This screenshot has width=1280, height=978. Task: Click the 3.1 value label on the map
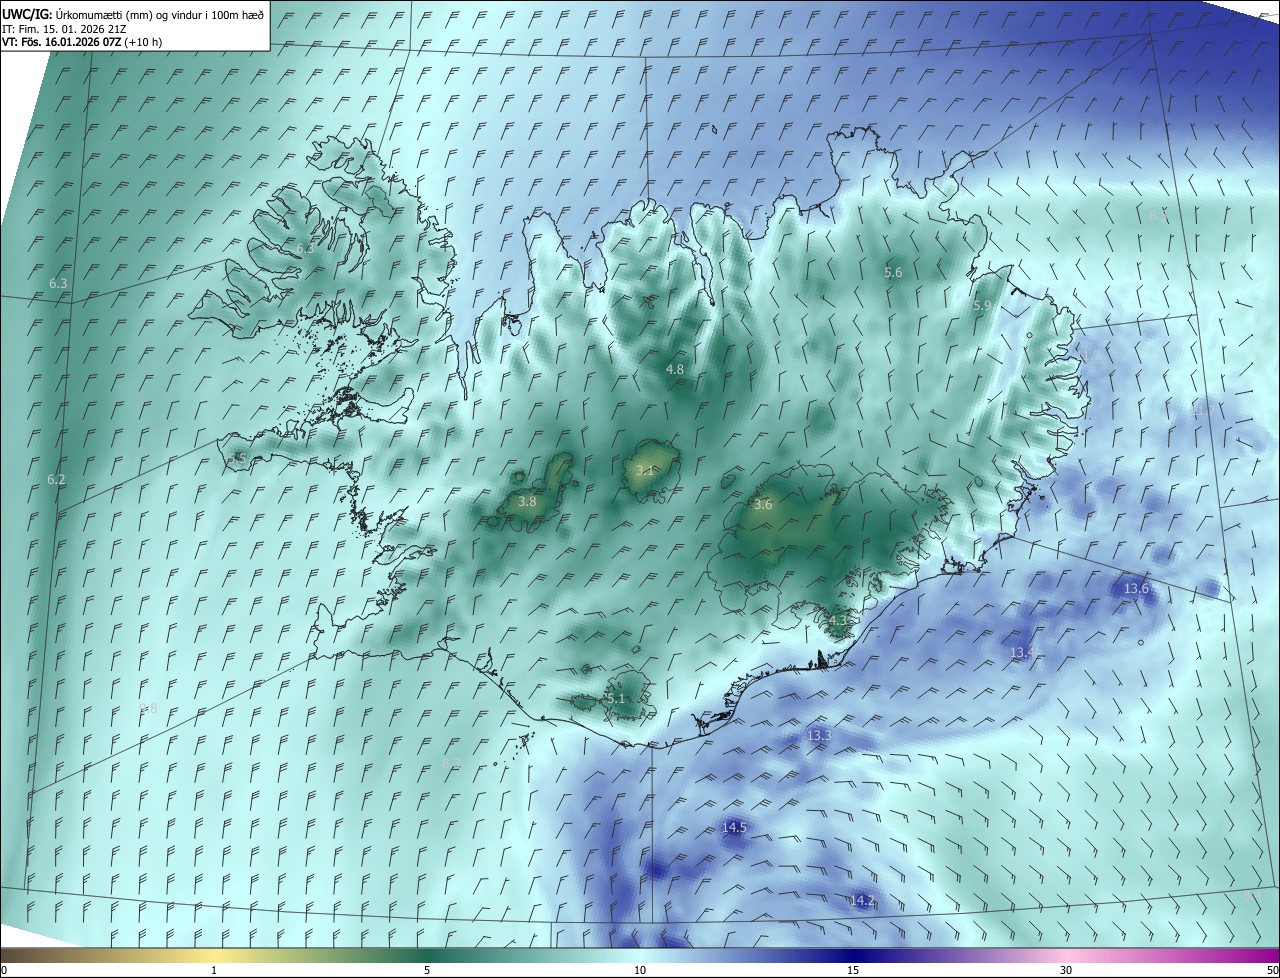click(x=645, y=471)
